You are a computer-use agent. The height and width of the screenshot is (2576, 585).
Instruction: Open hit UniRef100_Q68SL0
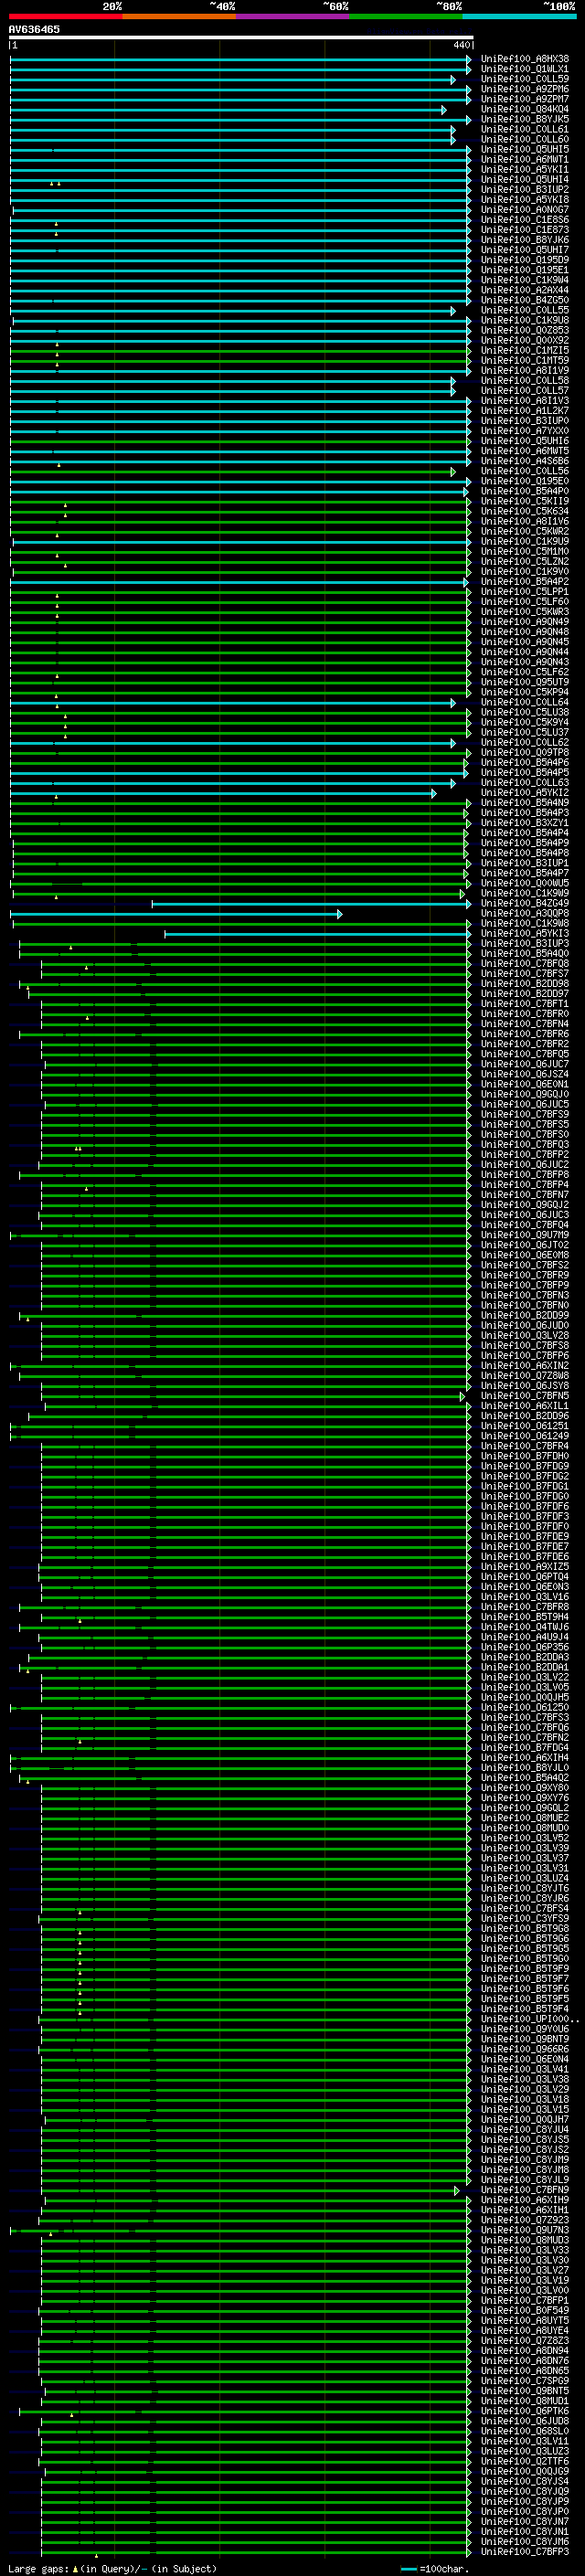click(x=525, y=2430)
